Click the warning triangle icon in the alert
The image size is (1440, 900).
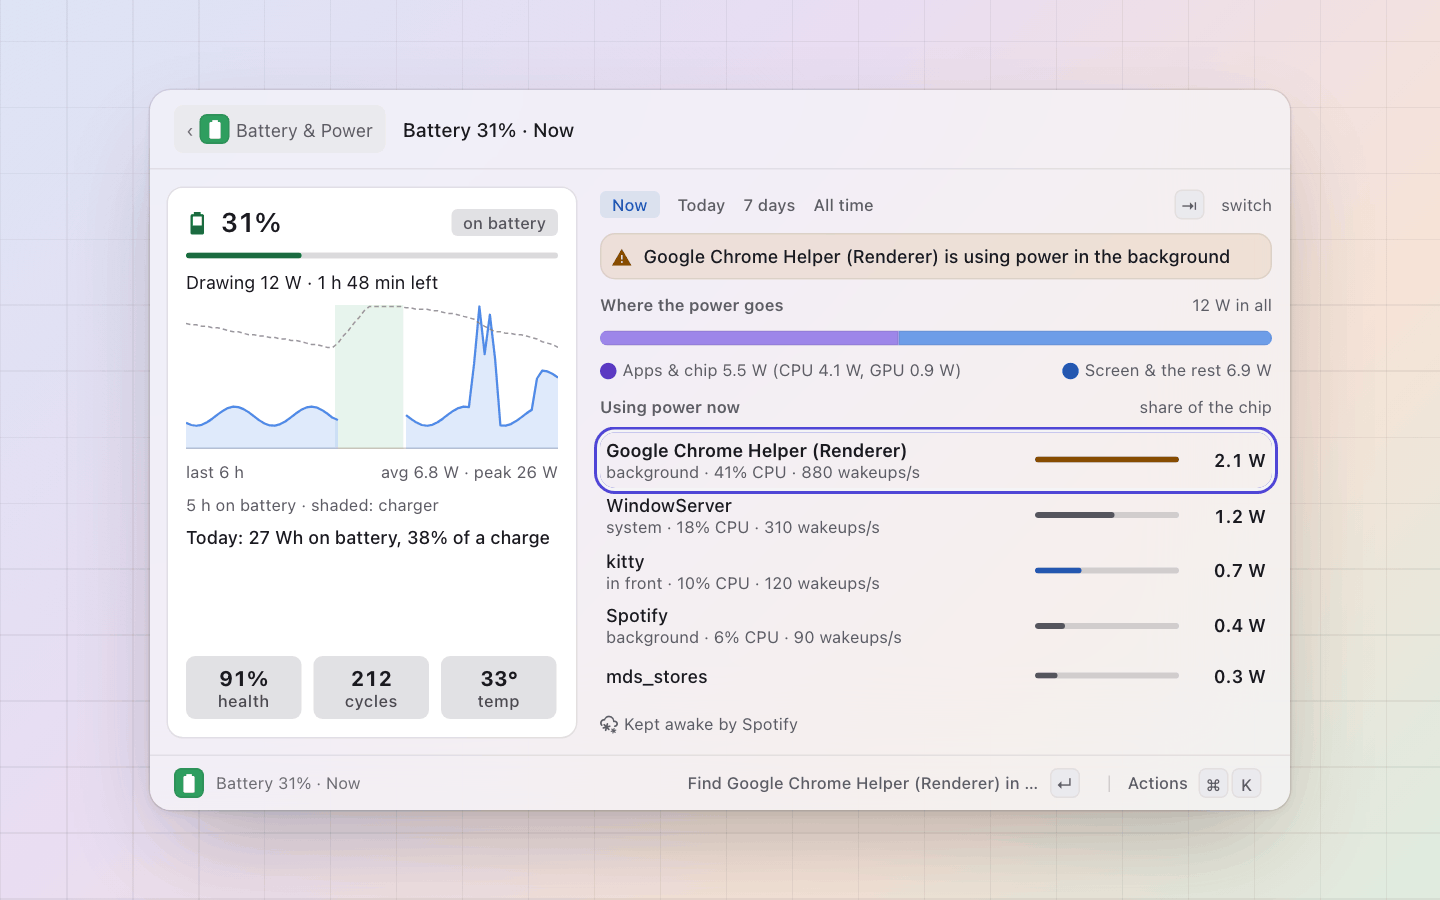[622, 258]
